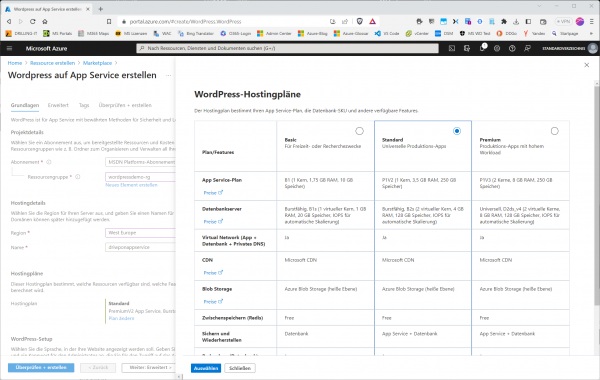Click the hosting panel vertical scrollbar
Screen dimensions: 600x380
597,195
